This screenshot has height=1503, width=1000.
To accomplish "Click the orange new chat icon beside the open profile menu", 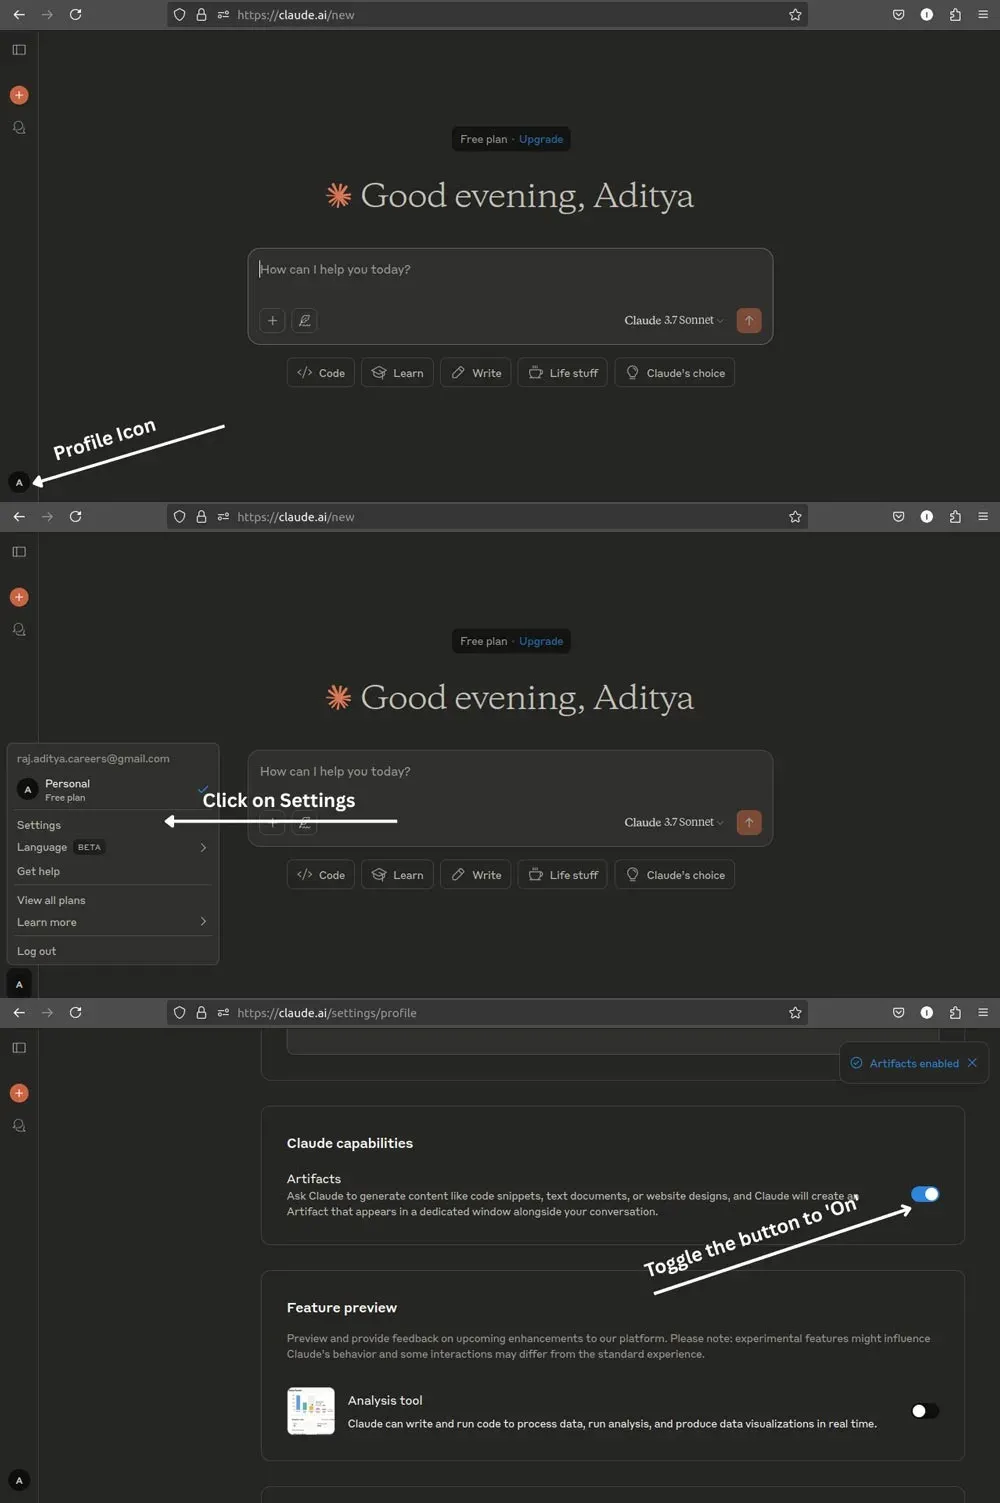I will tap(19, 597).
